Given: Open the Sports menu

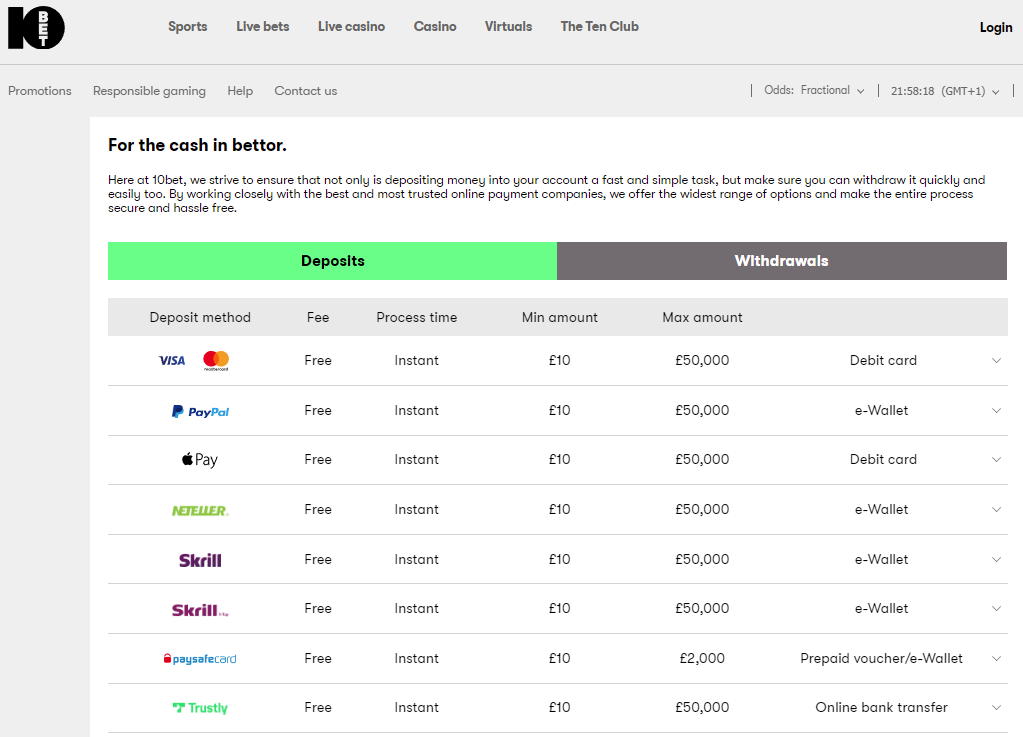Looking at the screenshot, I should click(x=188, y=27).
